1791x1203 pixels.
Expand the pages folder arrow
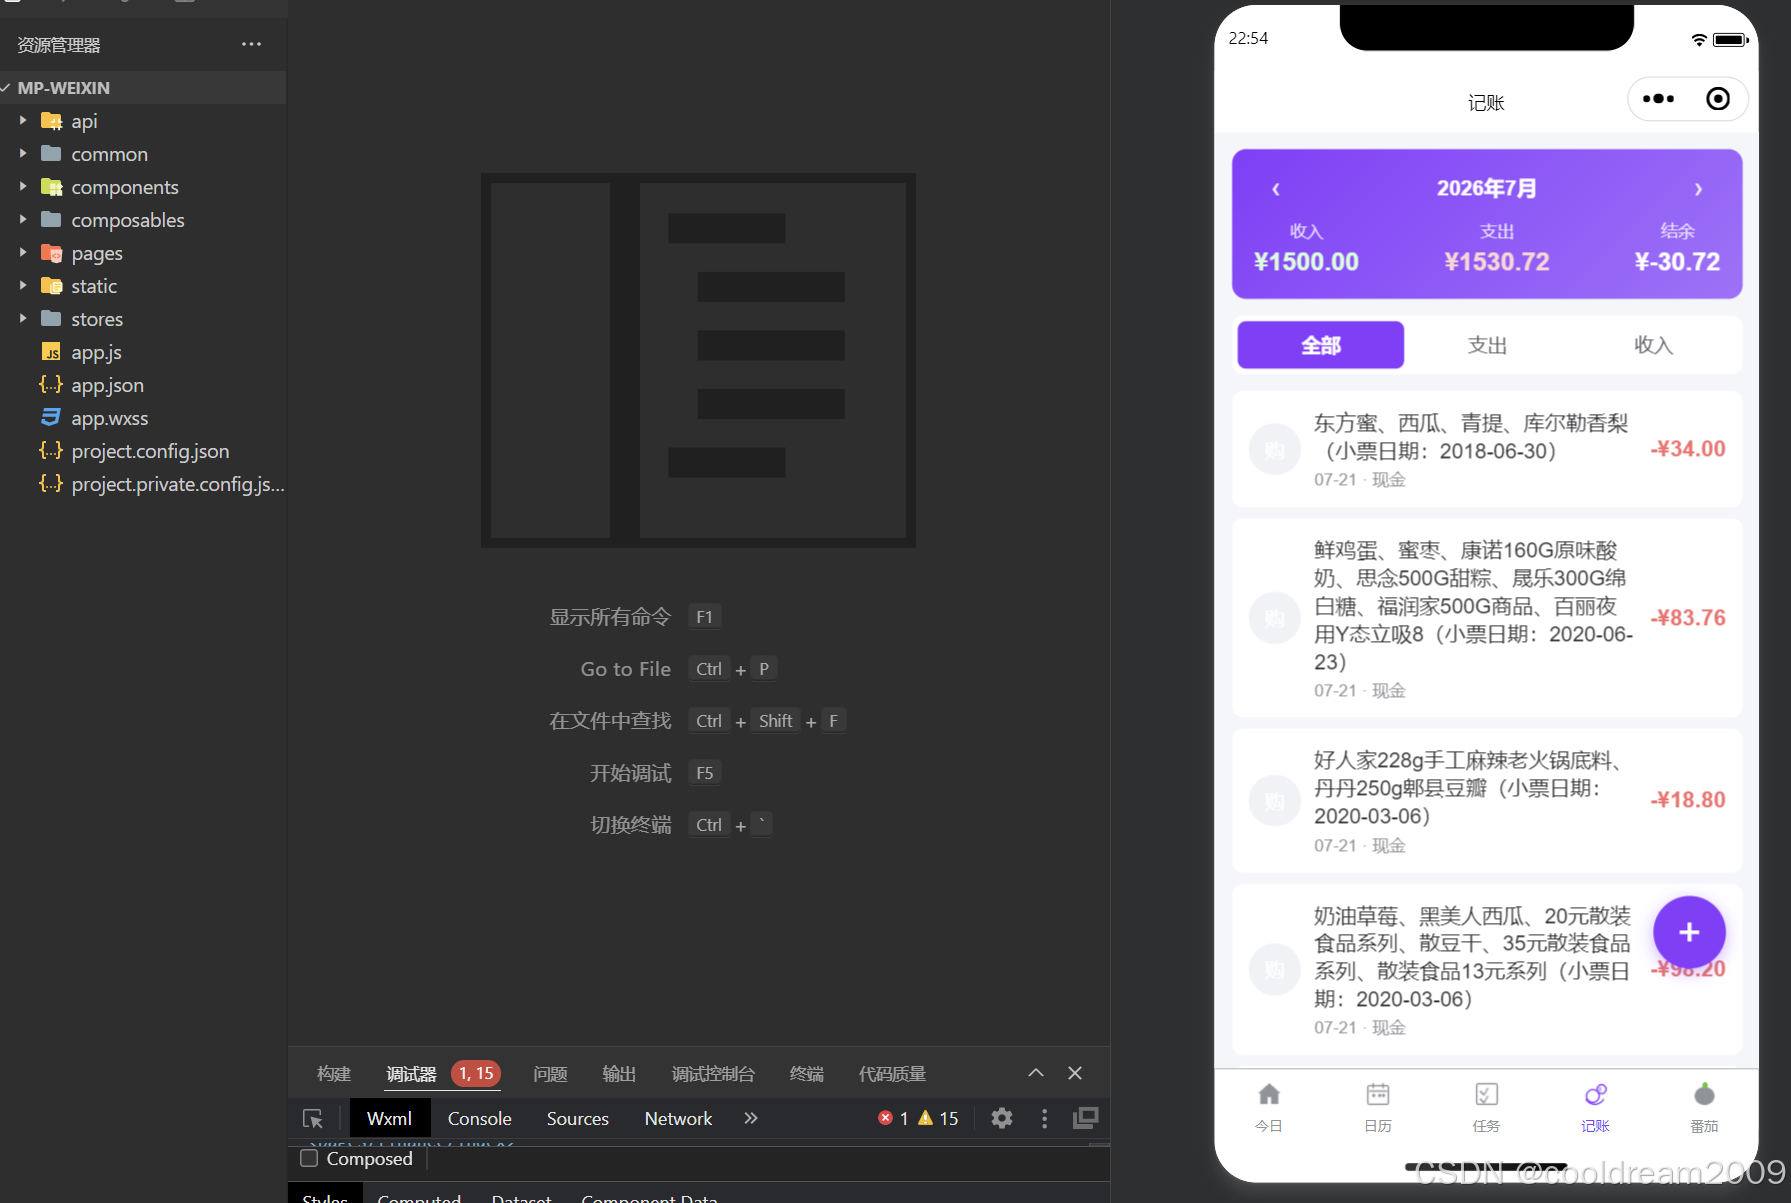[23, 253]
